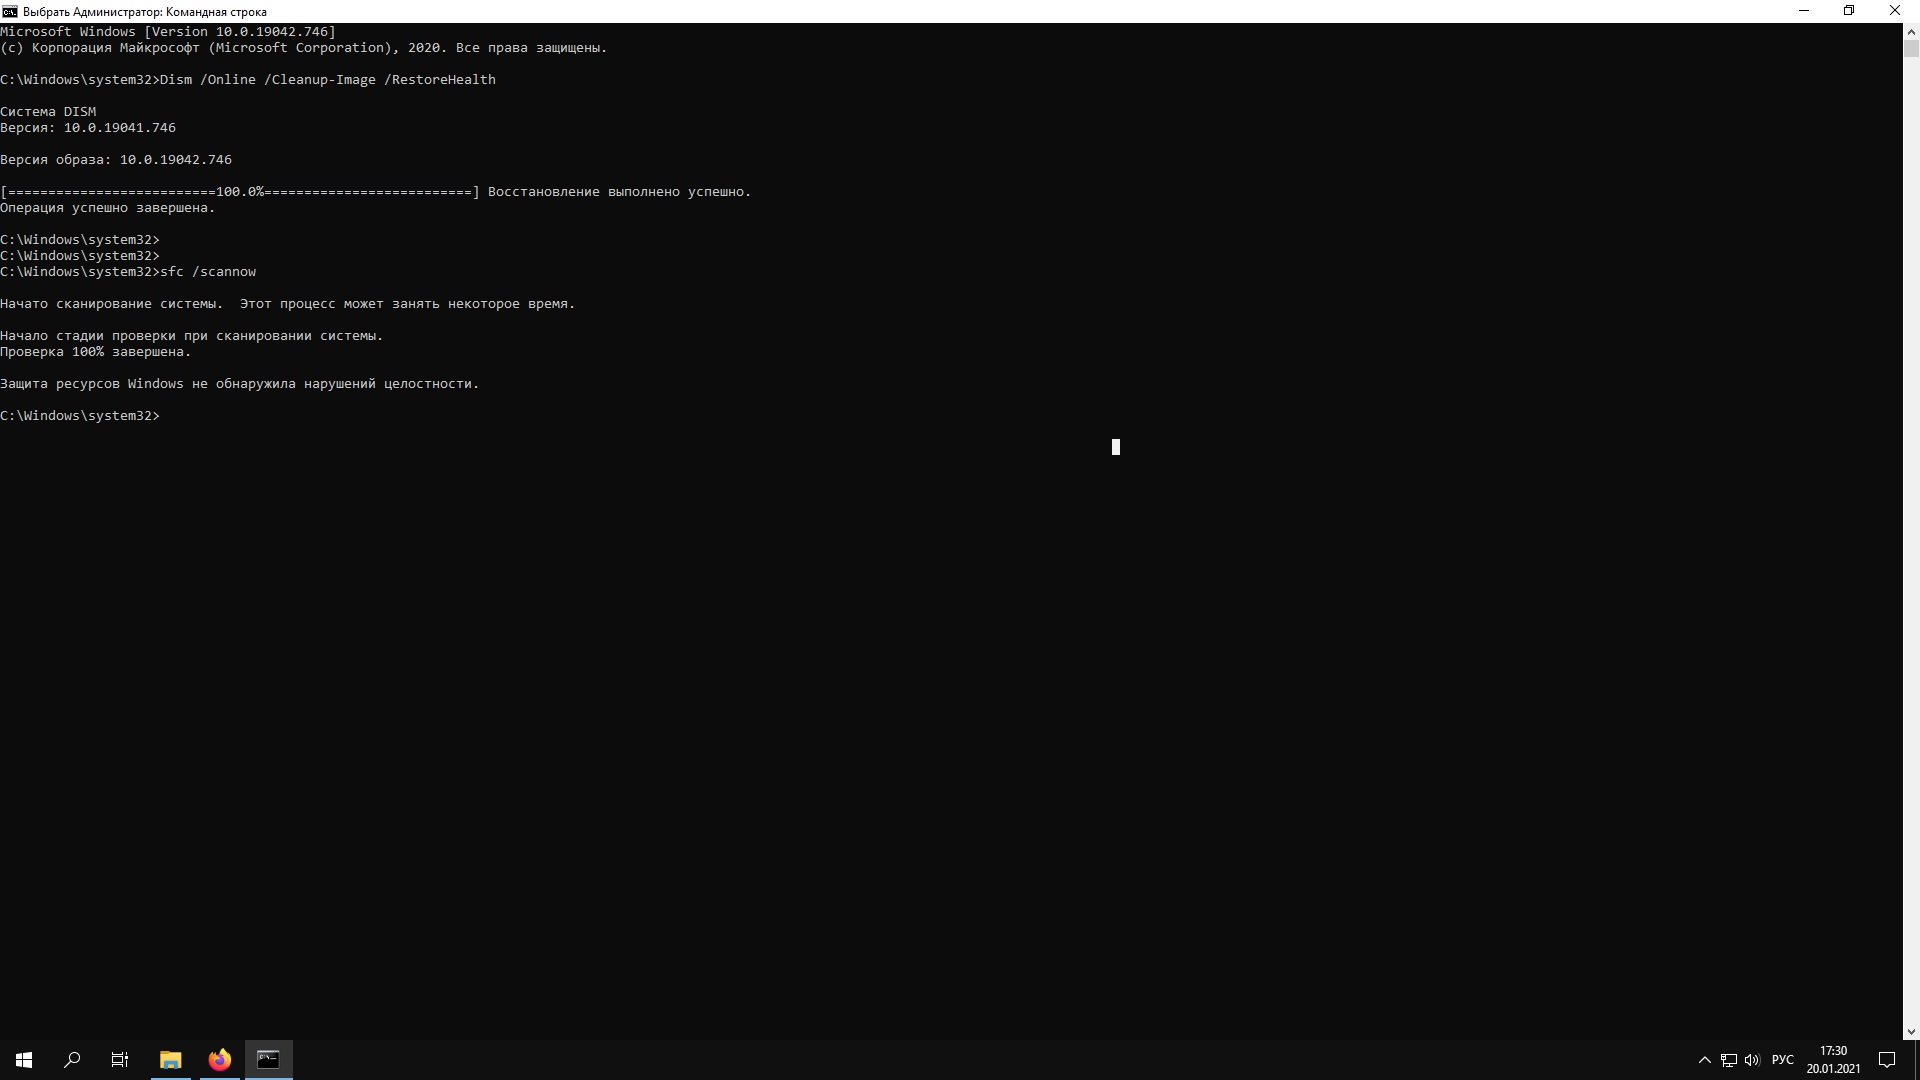Viewport: 1920px width, 1080px height.
Task: Click 'Версия: 10.0.19041.746' line
Action: 88,128
